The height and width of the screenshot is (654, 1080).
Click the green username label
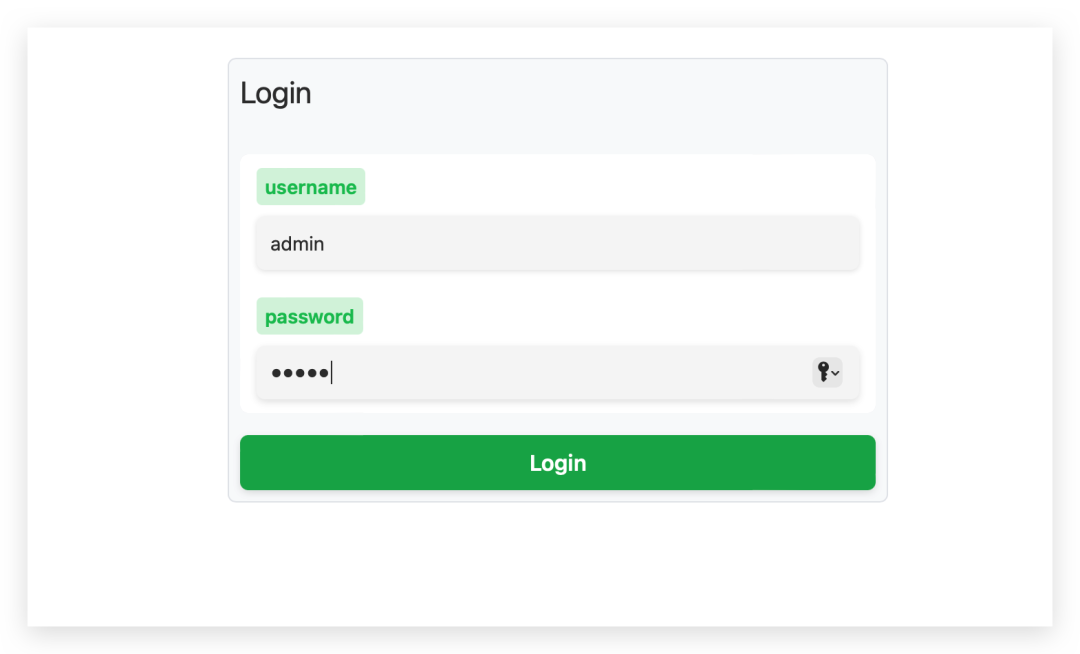(x=310, y=187)
